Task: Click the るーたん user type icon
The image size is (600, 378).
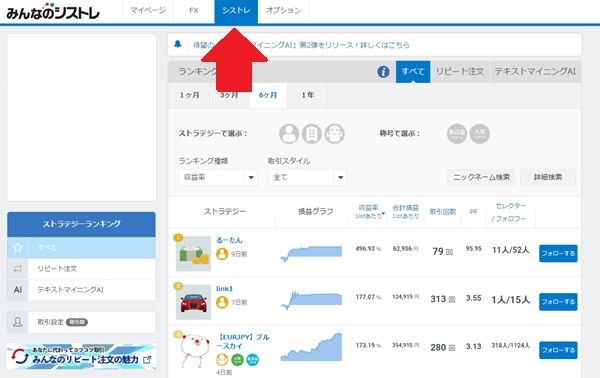Action: tap(222, 254)
